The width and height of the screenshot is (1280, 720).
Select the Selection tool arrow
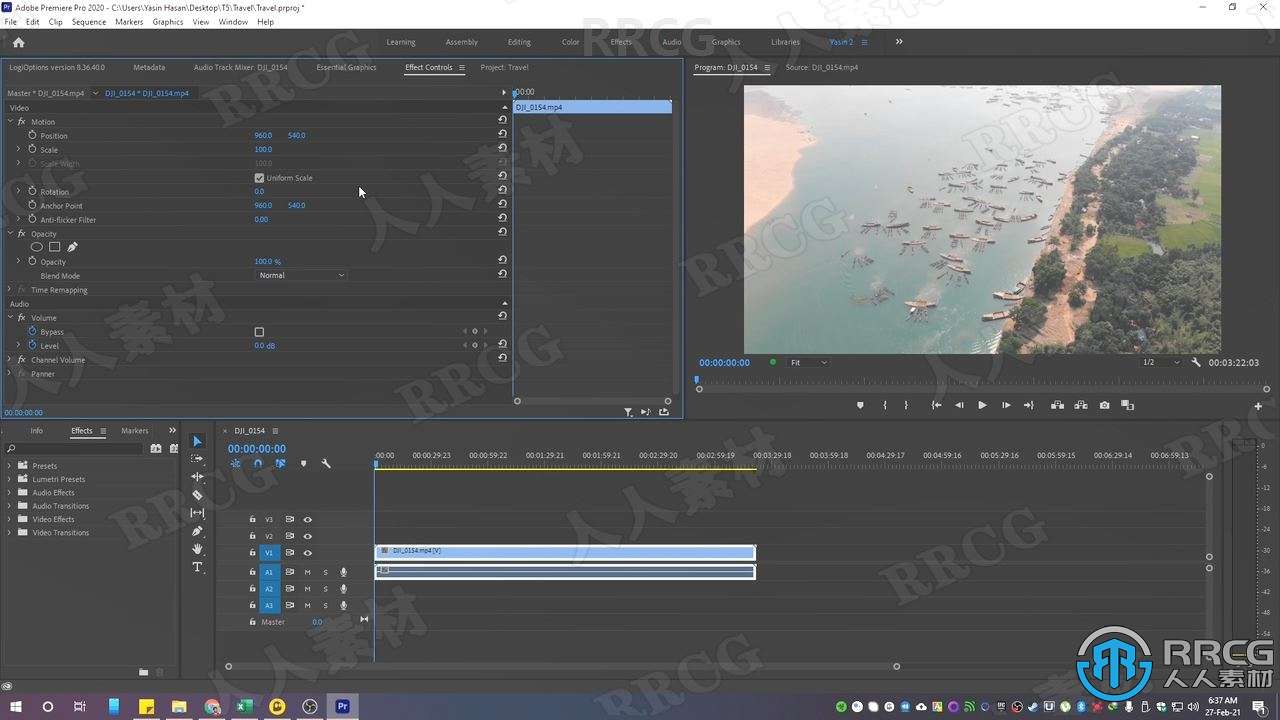[x=197, y=441]
